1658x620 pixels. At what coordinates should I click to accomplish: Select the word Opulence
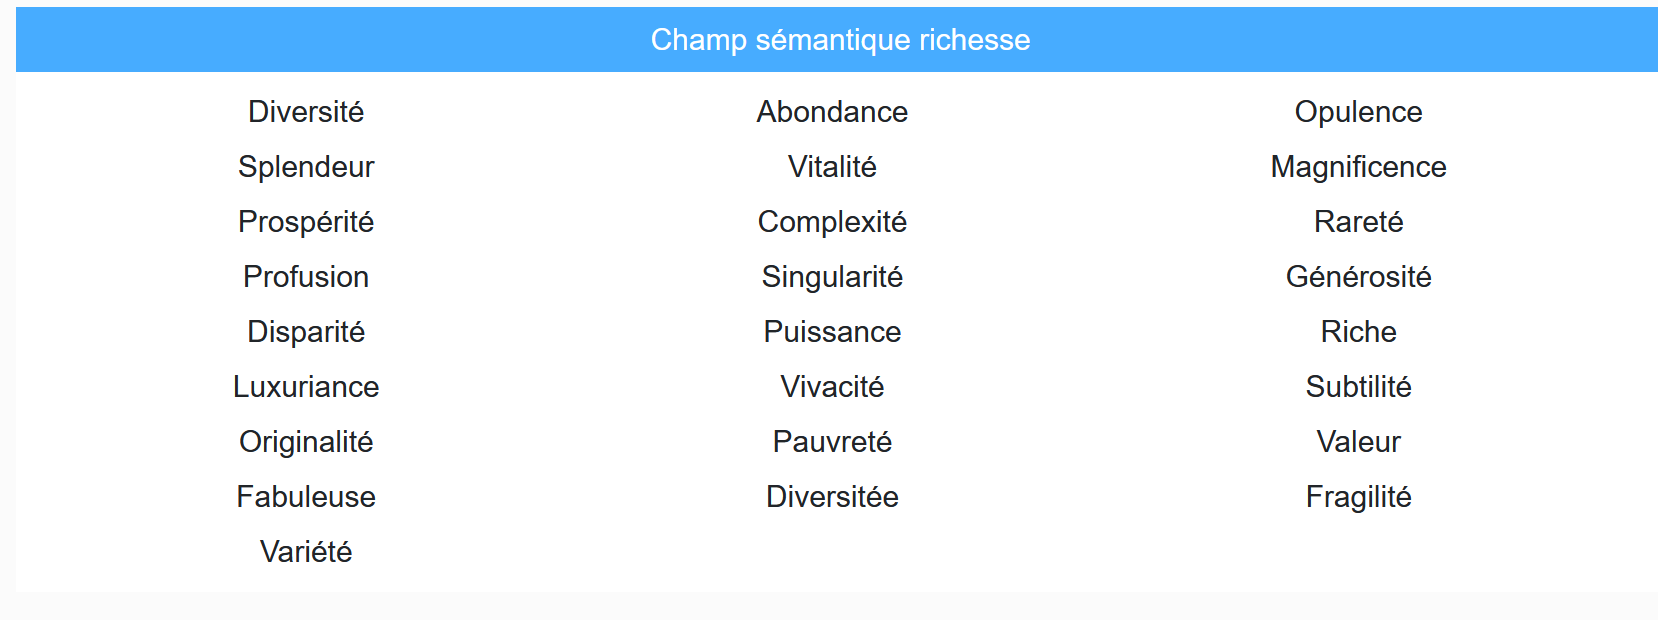1358,112
